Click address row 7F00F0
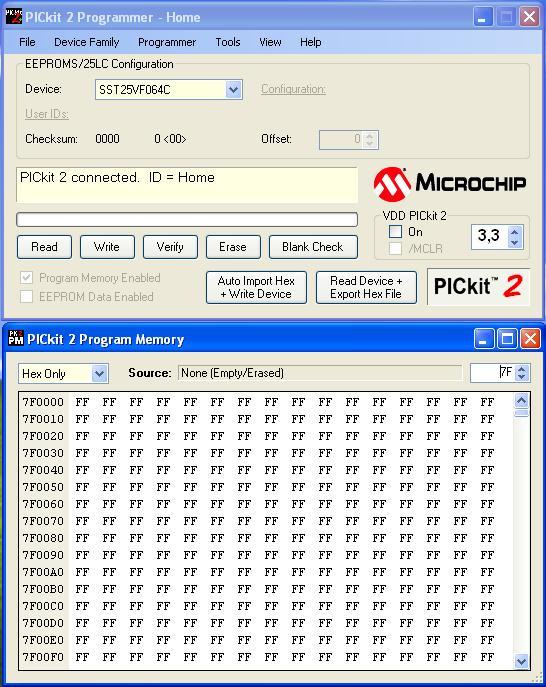The height and width of the screenshot is (687, 546). (x=43, y=657)
